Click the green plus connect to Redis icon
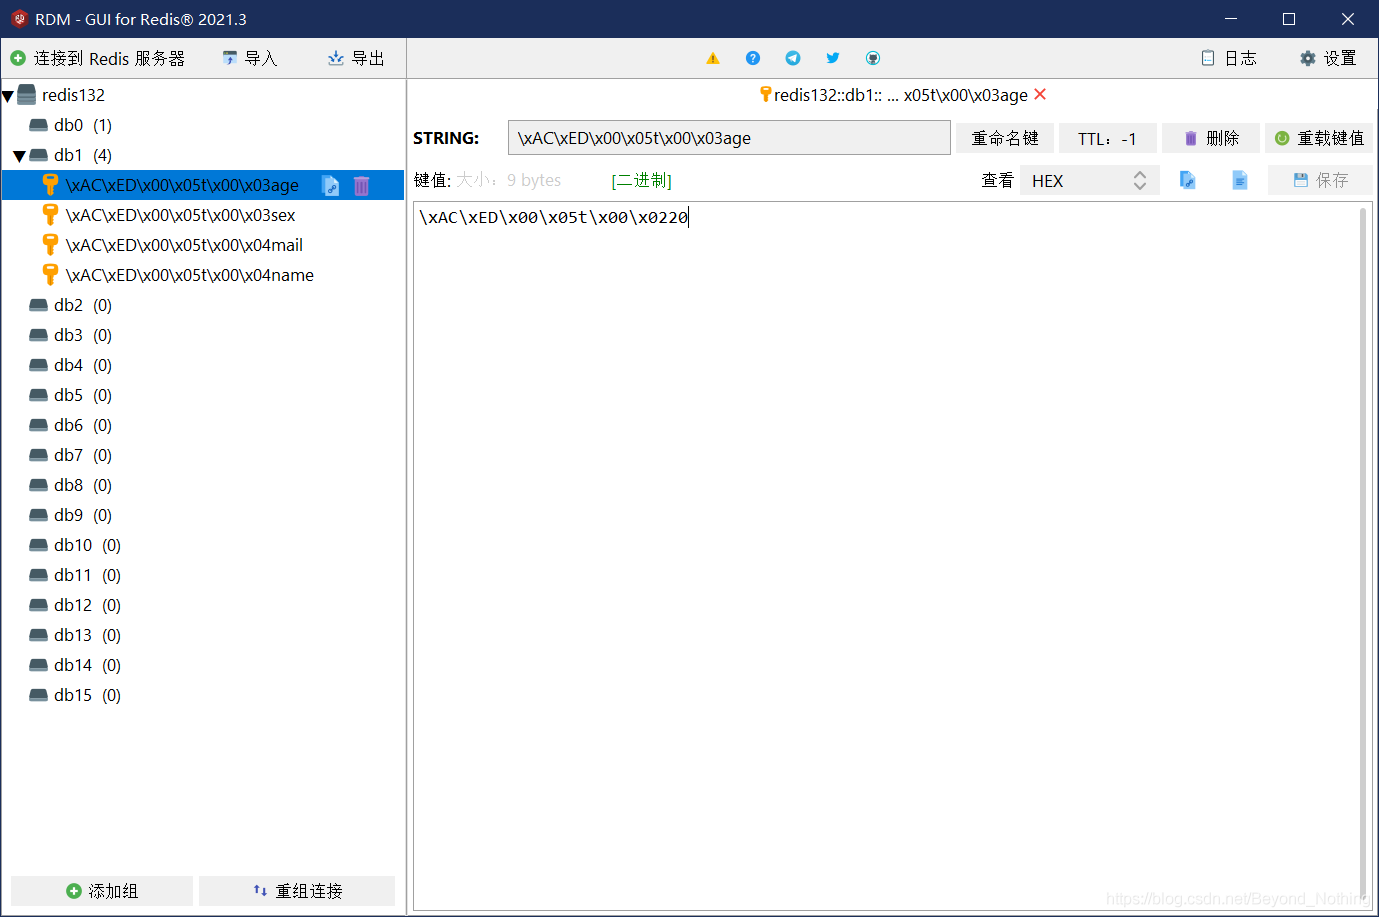This screenshot has width=1379, height=917. click(18, 58)
